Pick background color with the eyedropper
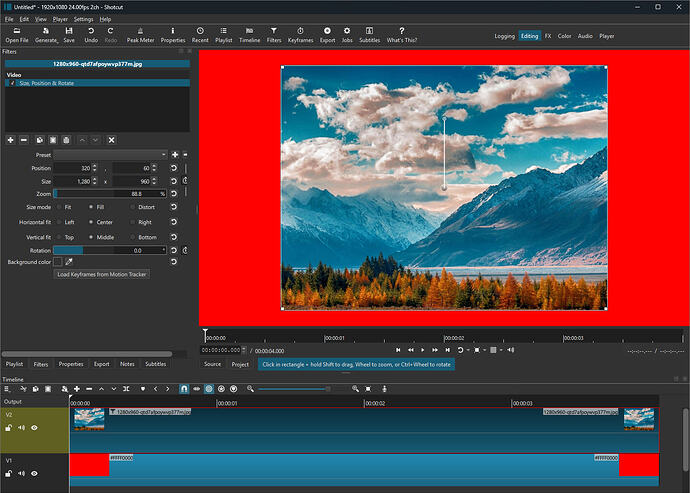This screenshot has height=493, width=690. [69, 261]
